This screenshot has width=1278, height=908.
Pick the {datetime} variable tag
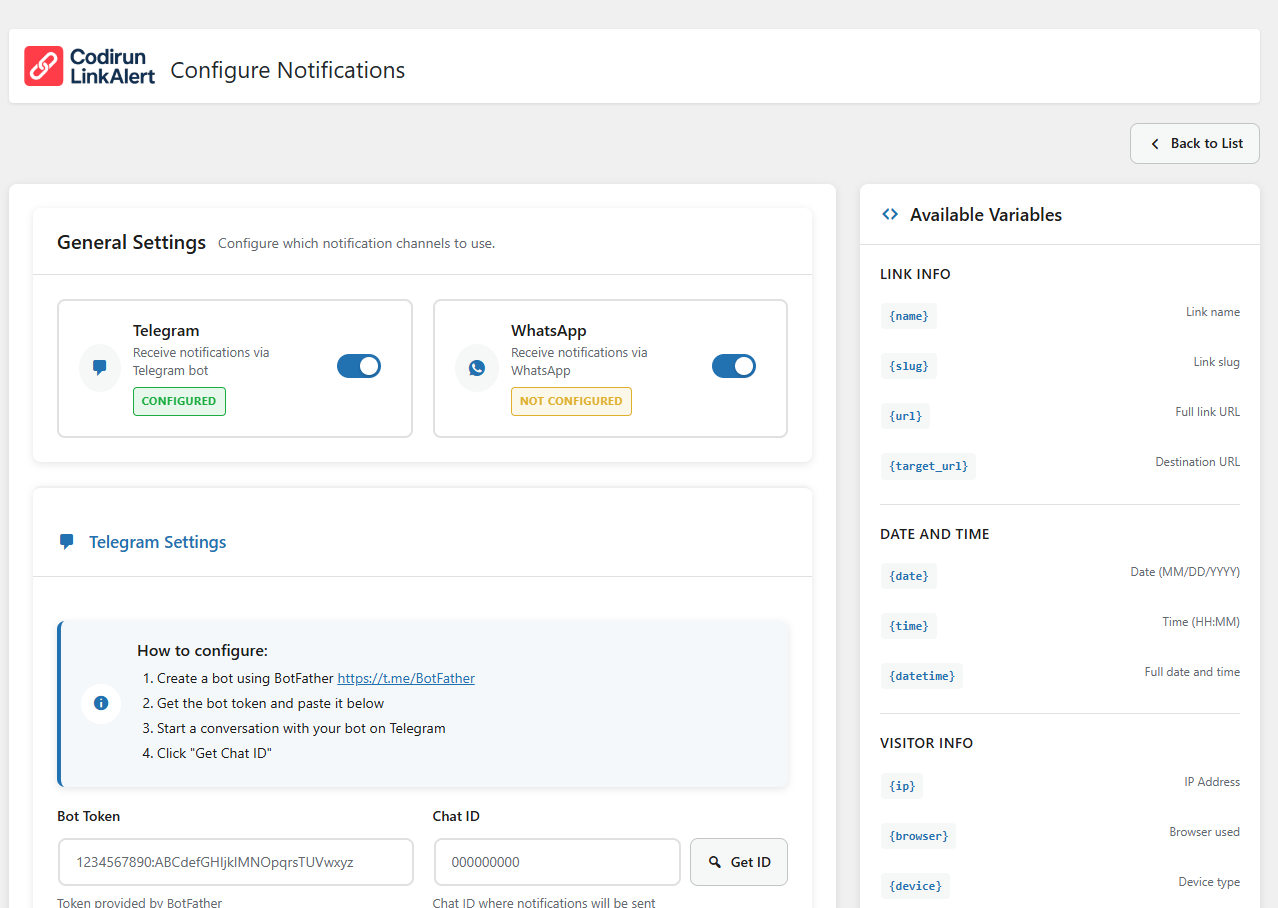coord(921,676)
